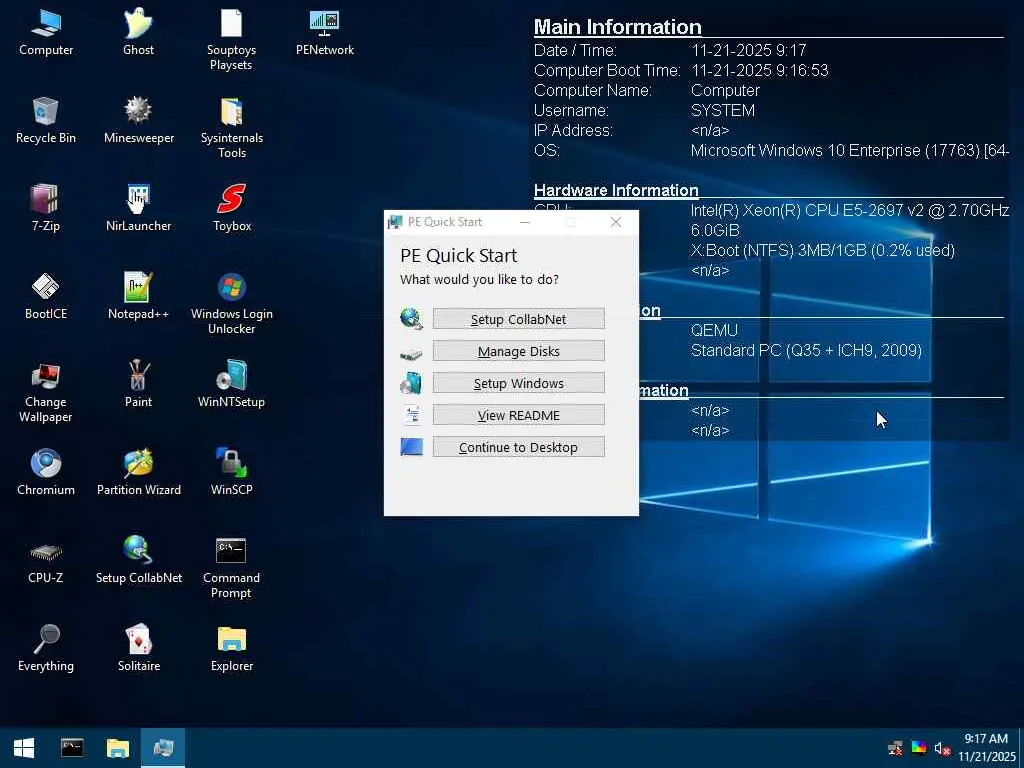Click the 'X:Boot (NTFS)' volume text
The width and height of the screenshot is (1024, 768).
822,250
